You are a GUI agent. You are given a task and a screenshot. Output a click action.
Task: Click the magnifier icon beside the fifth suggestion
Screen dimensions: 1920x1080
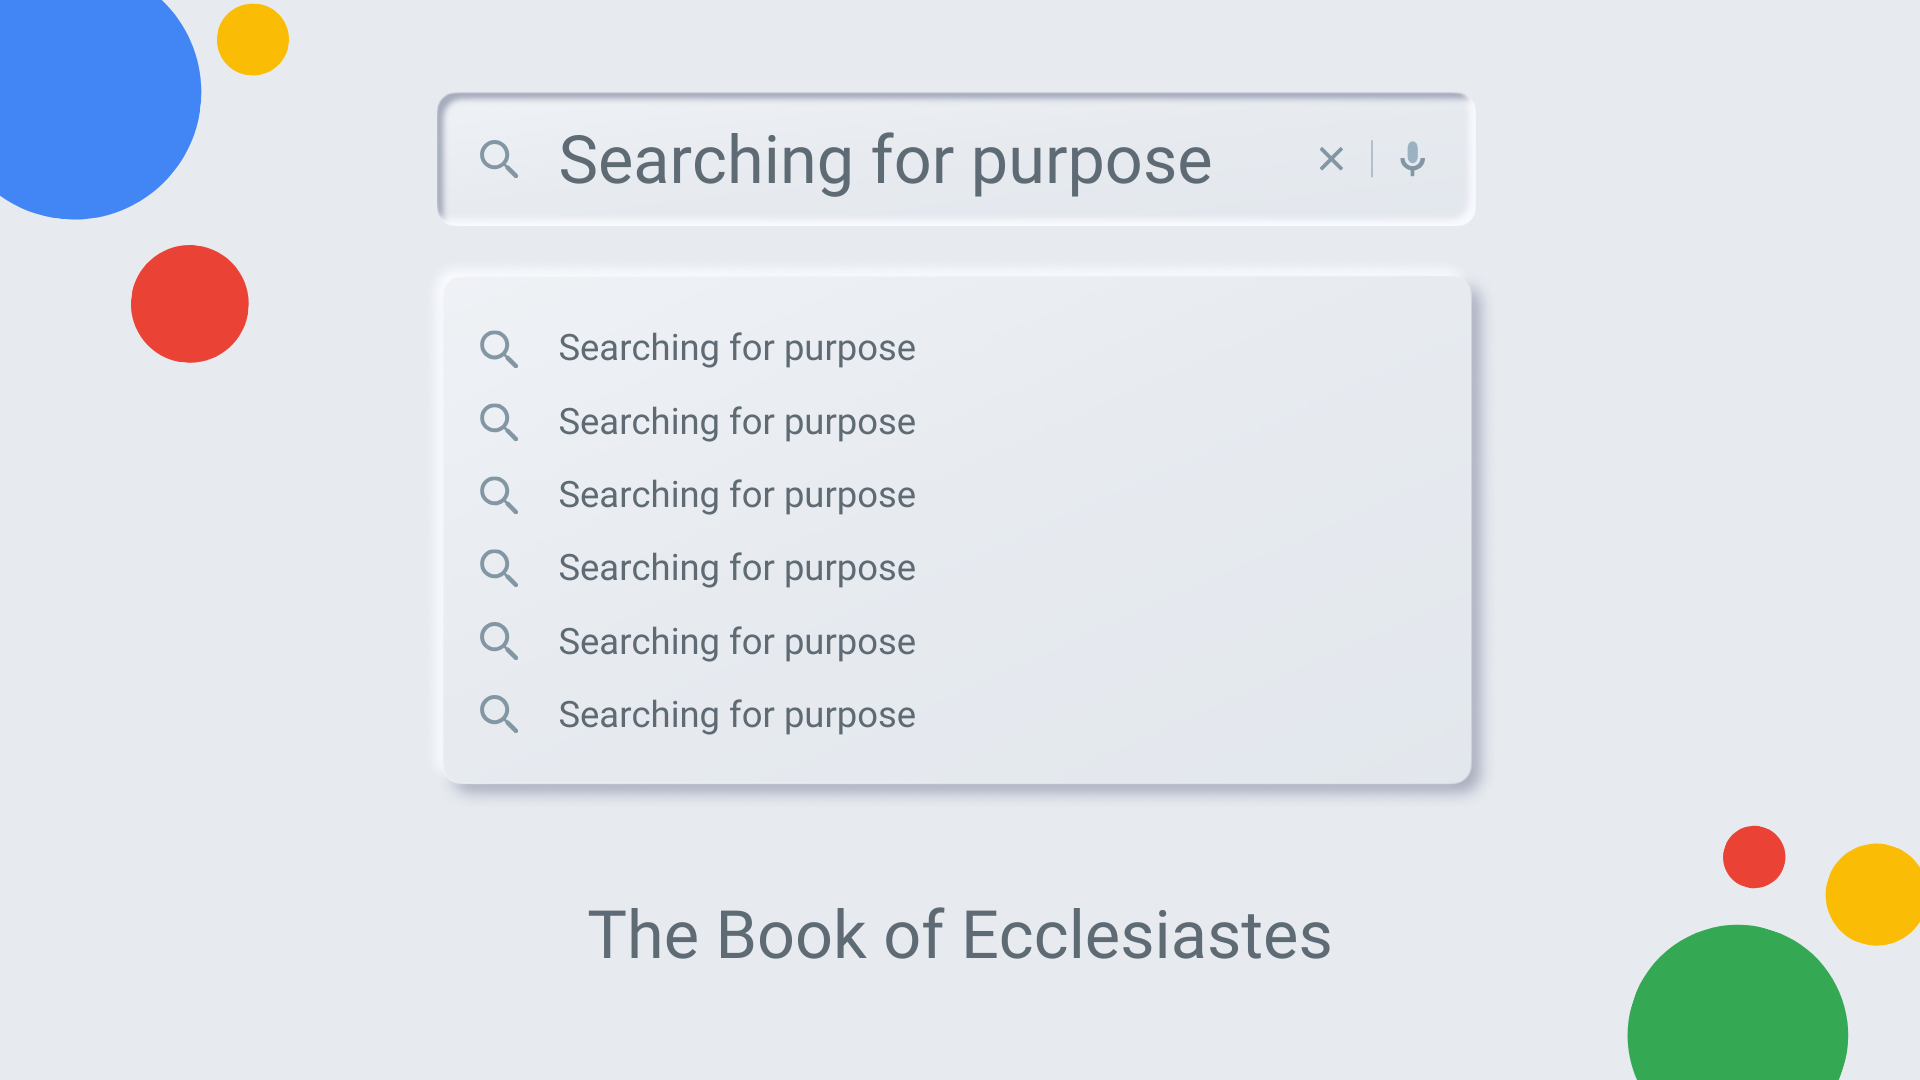tap(499, 641)
